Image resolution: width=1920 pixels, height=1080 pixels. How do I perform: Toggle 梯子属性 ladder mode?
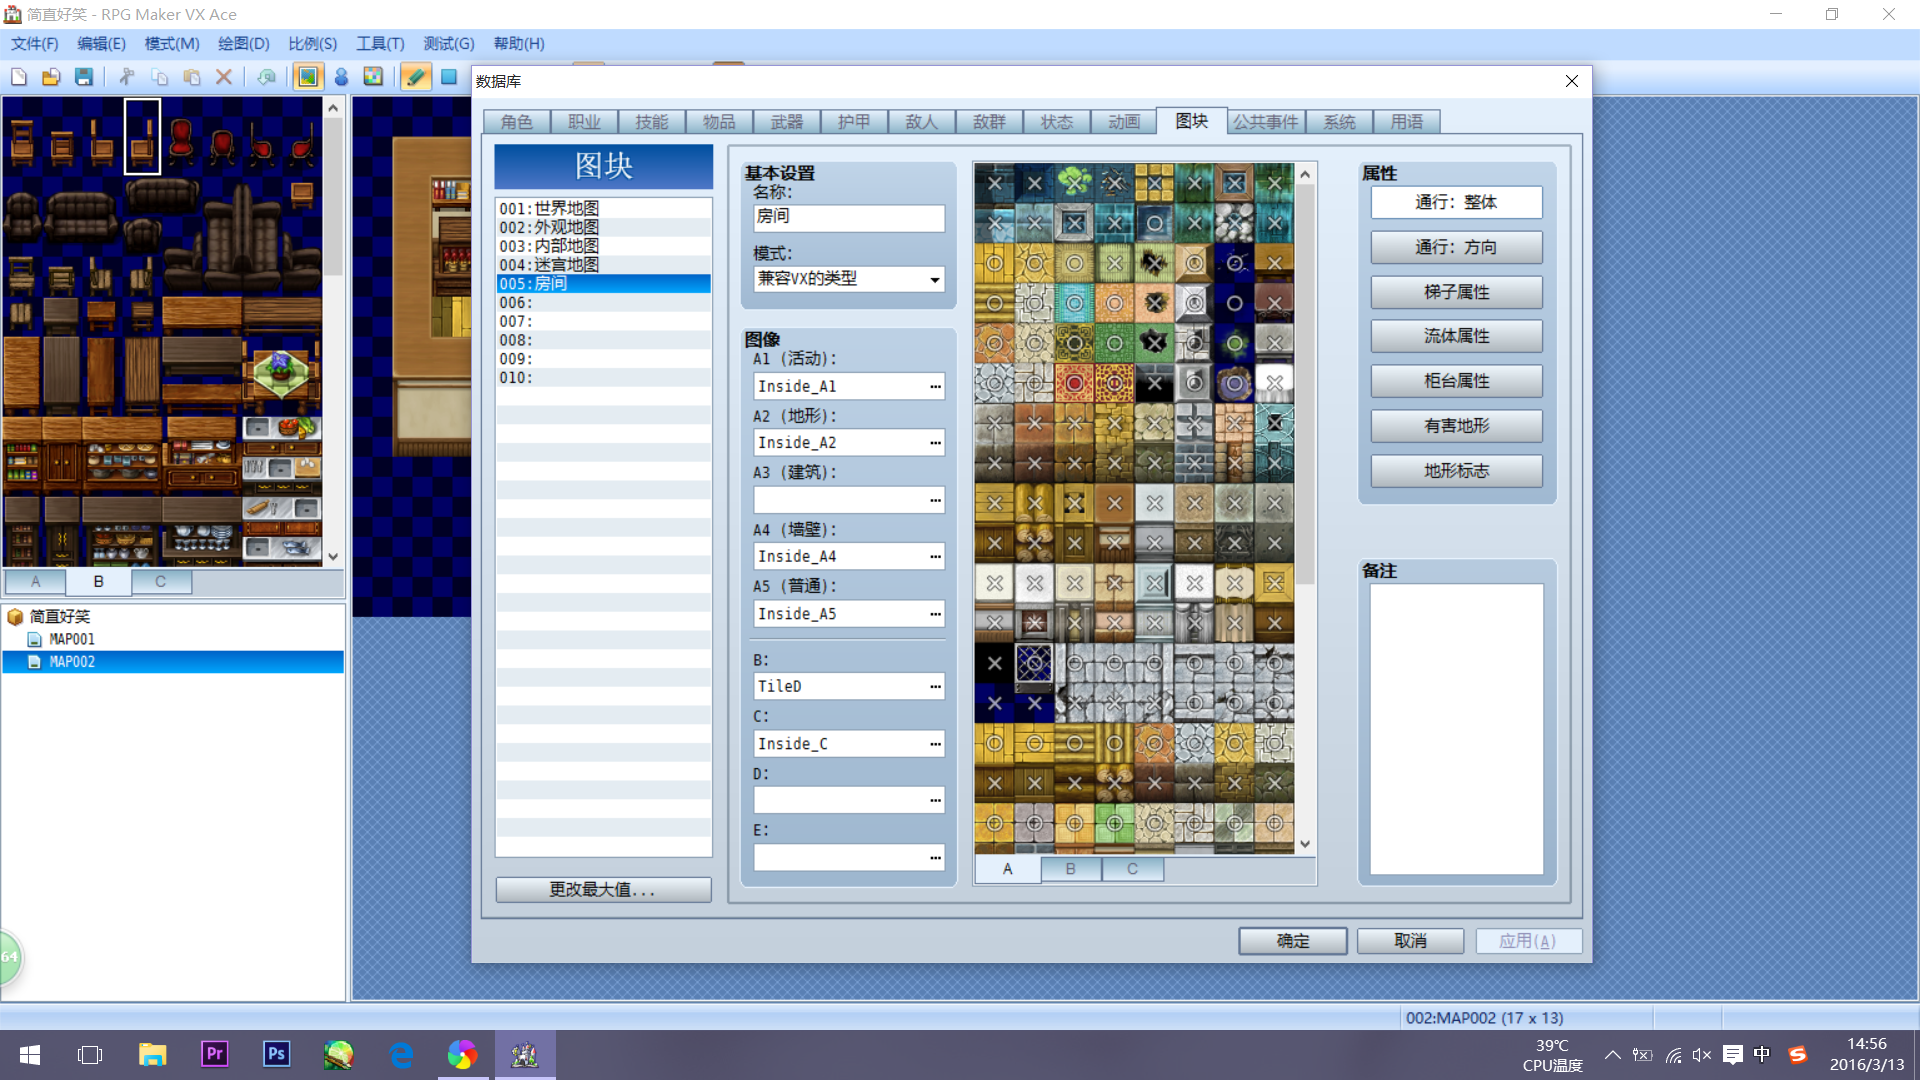tap(1456, 292)
